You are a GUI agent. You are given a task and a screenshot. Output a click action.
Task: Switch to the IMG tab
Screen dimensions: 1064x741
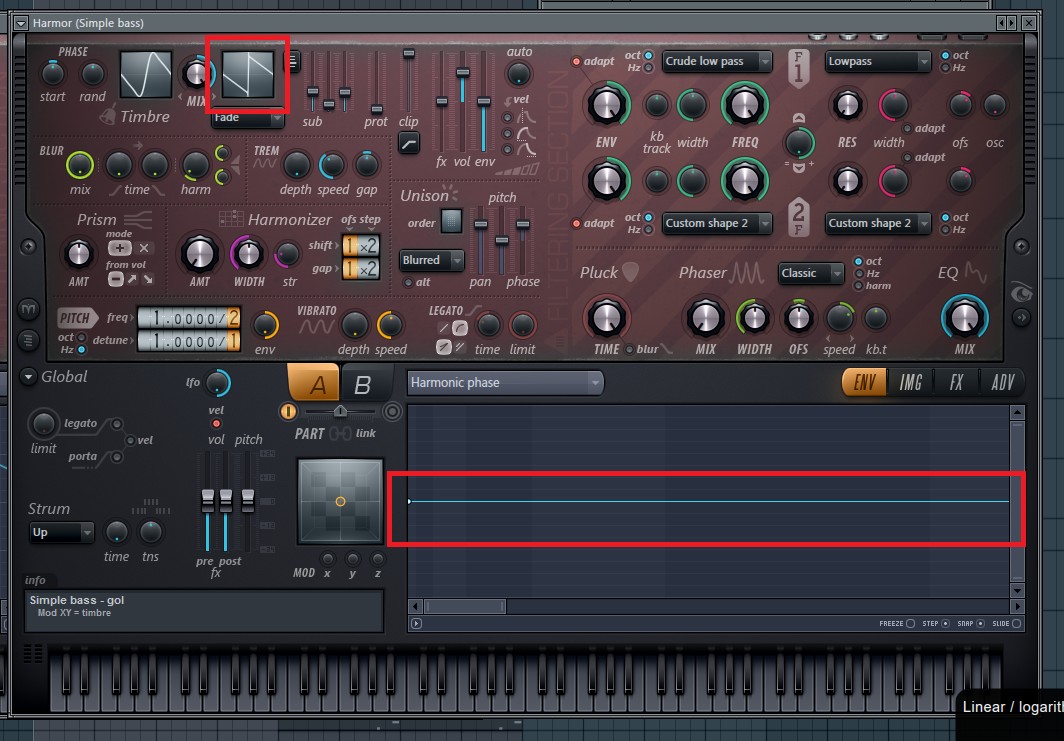pos(911,383)
